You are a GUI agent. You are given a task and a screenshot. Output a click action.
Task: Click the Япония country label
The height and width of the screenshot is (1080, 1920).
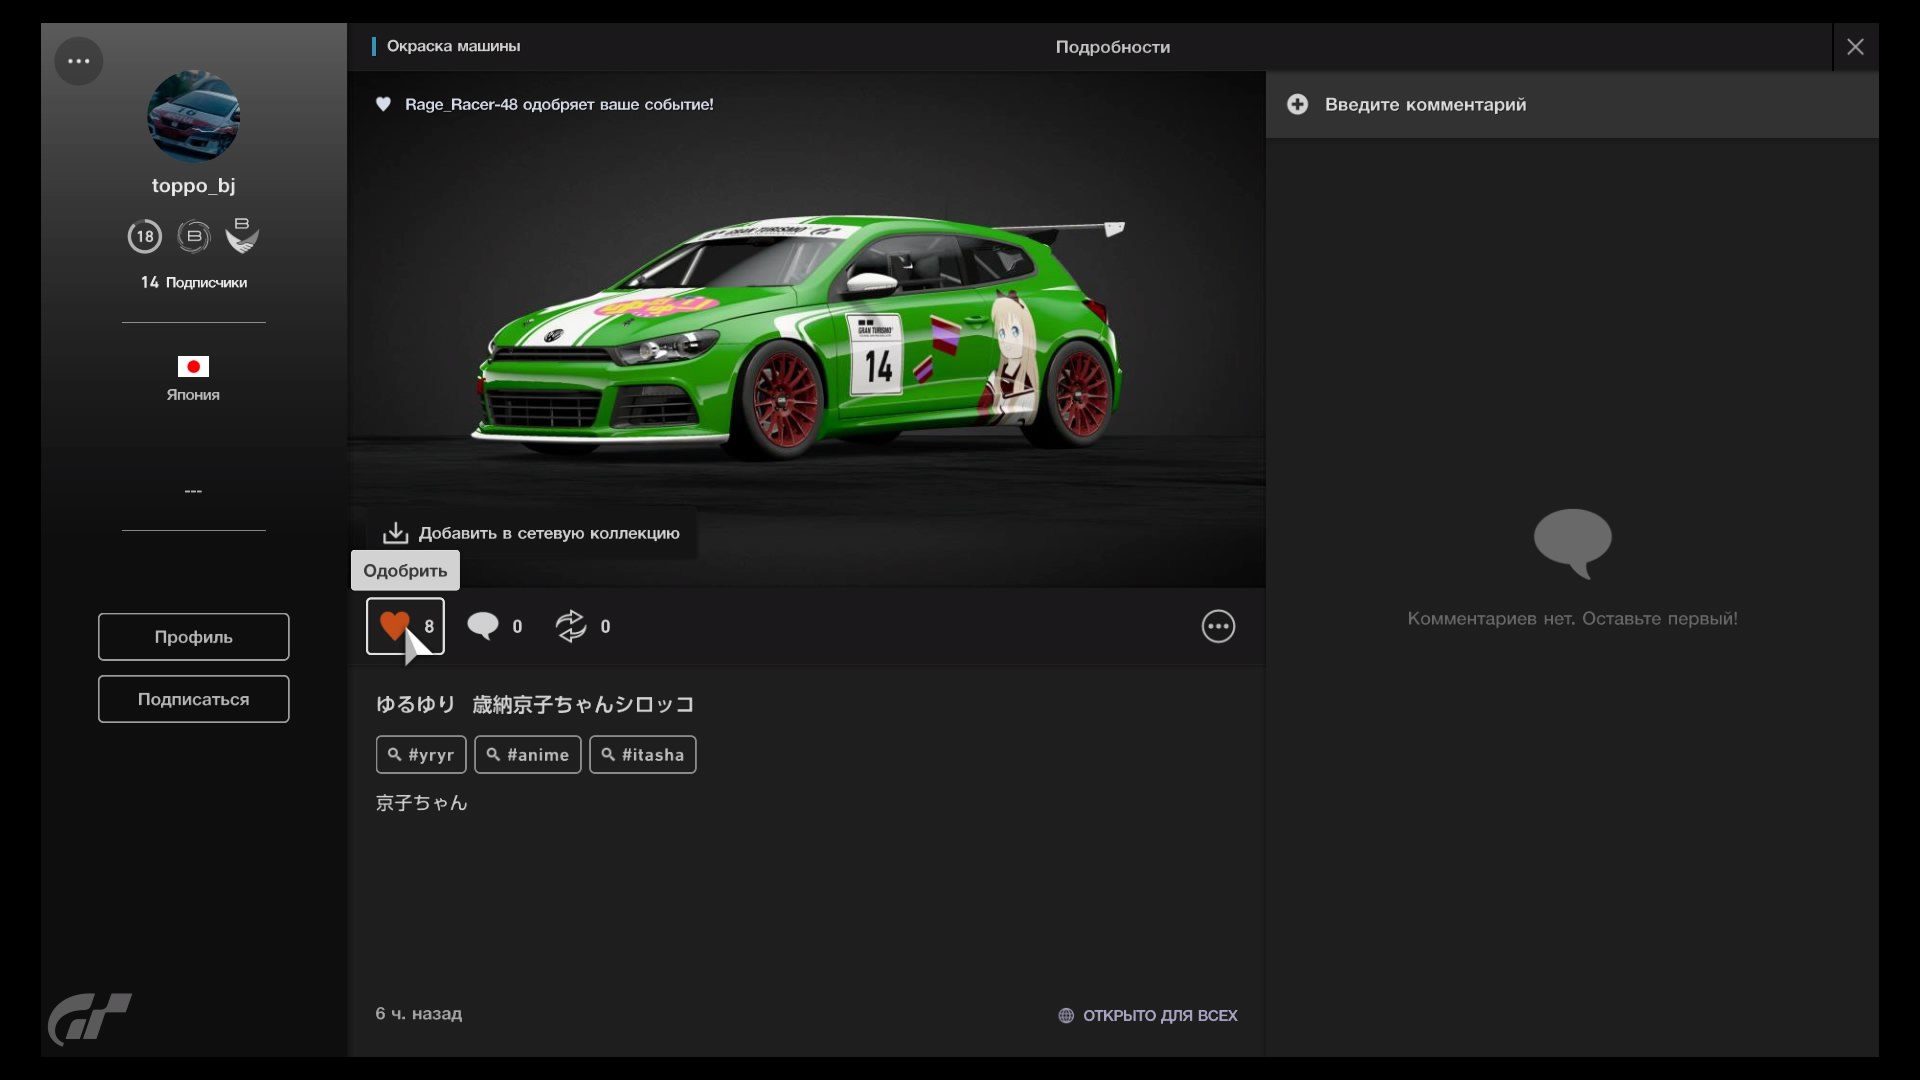click(193, 395)
